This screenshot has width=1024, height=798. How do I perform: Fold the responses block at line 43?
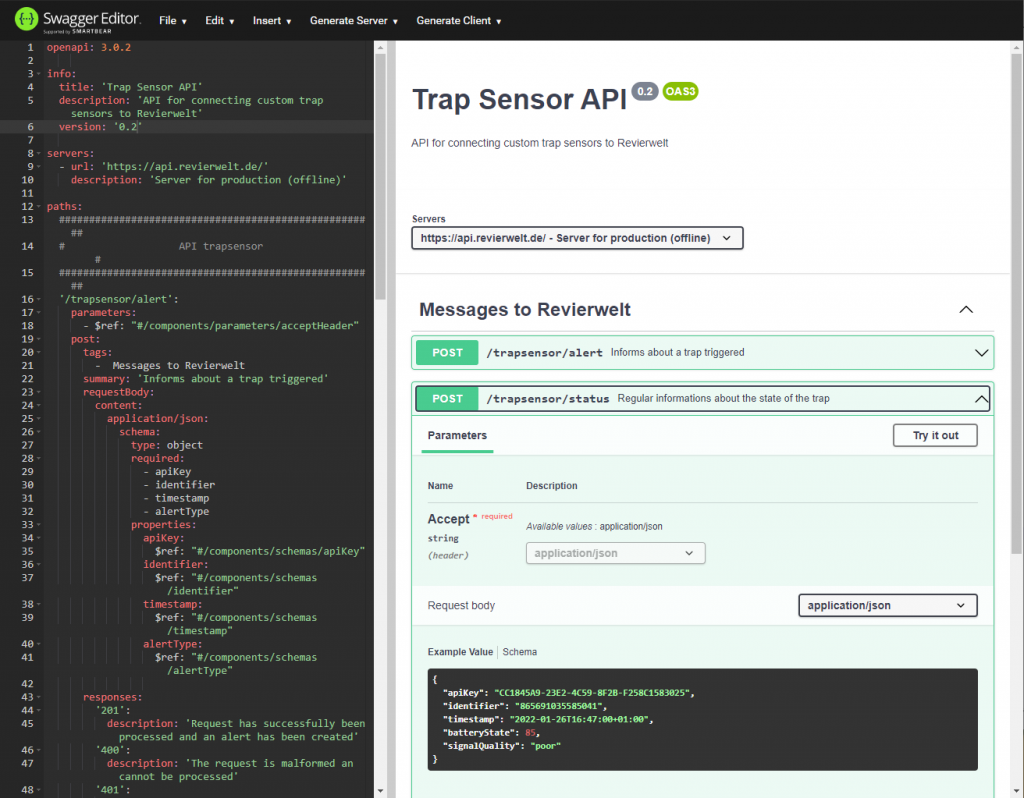click(39, 697)
